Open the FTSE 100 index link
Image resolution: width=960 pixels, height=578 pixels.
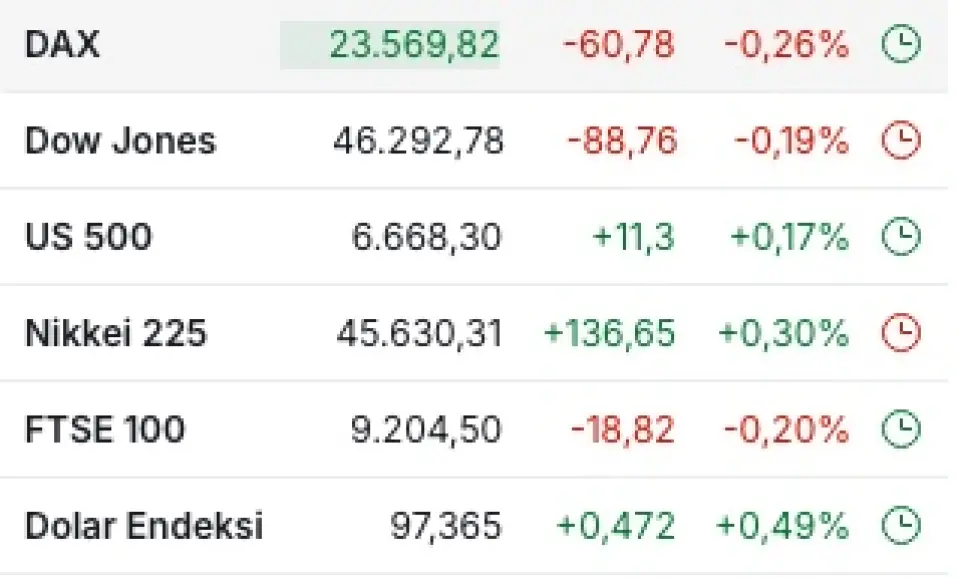(x=105, y=429)
